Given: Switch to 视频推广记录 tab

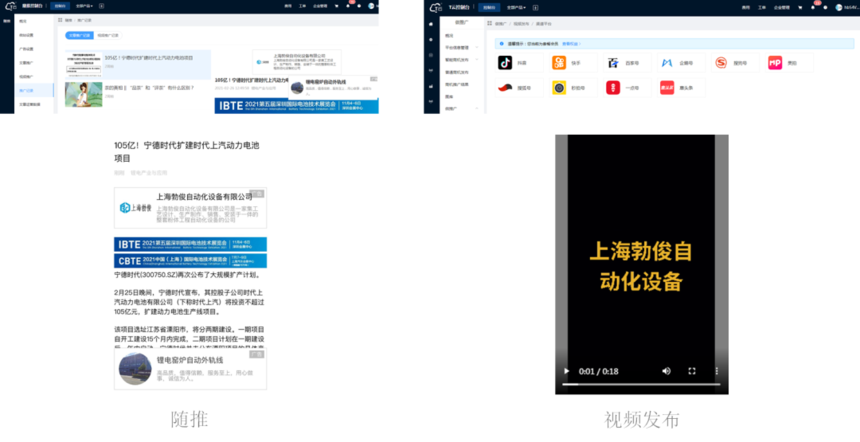Looking at the screenshot, I should click(108, 35).
